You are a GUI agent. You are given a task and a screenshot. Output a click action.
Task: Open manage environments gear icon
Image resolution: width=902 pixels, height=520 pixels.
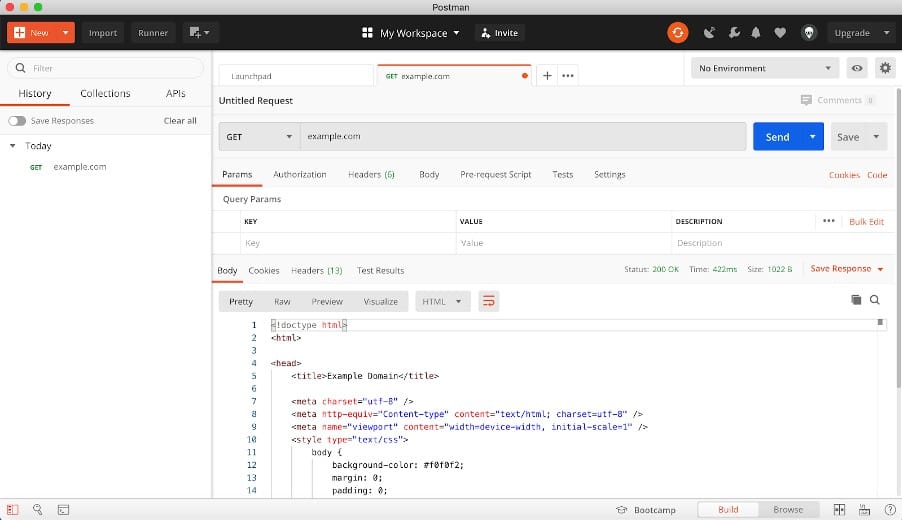885,68
